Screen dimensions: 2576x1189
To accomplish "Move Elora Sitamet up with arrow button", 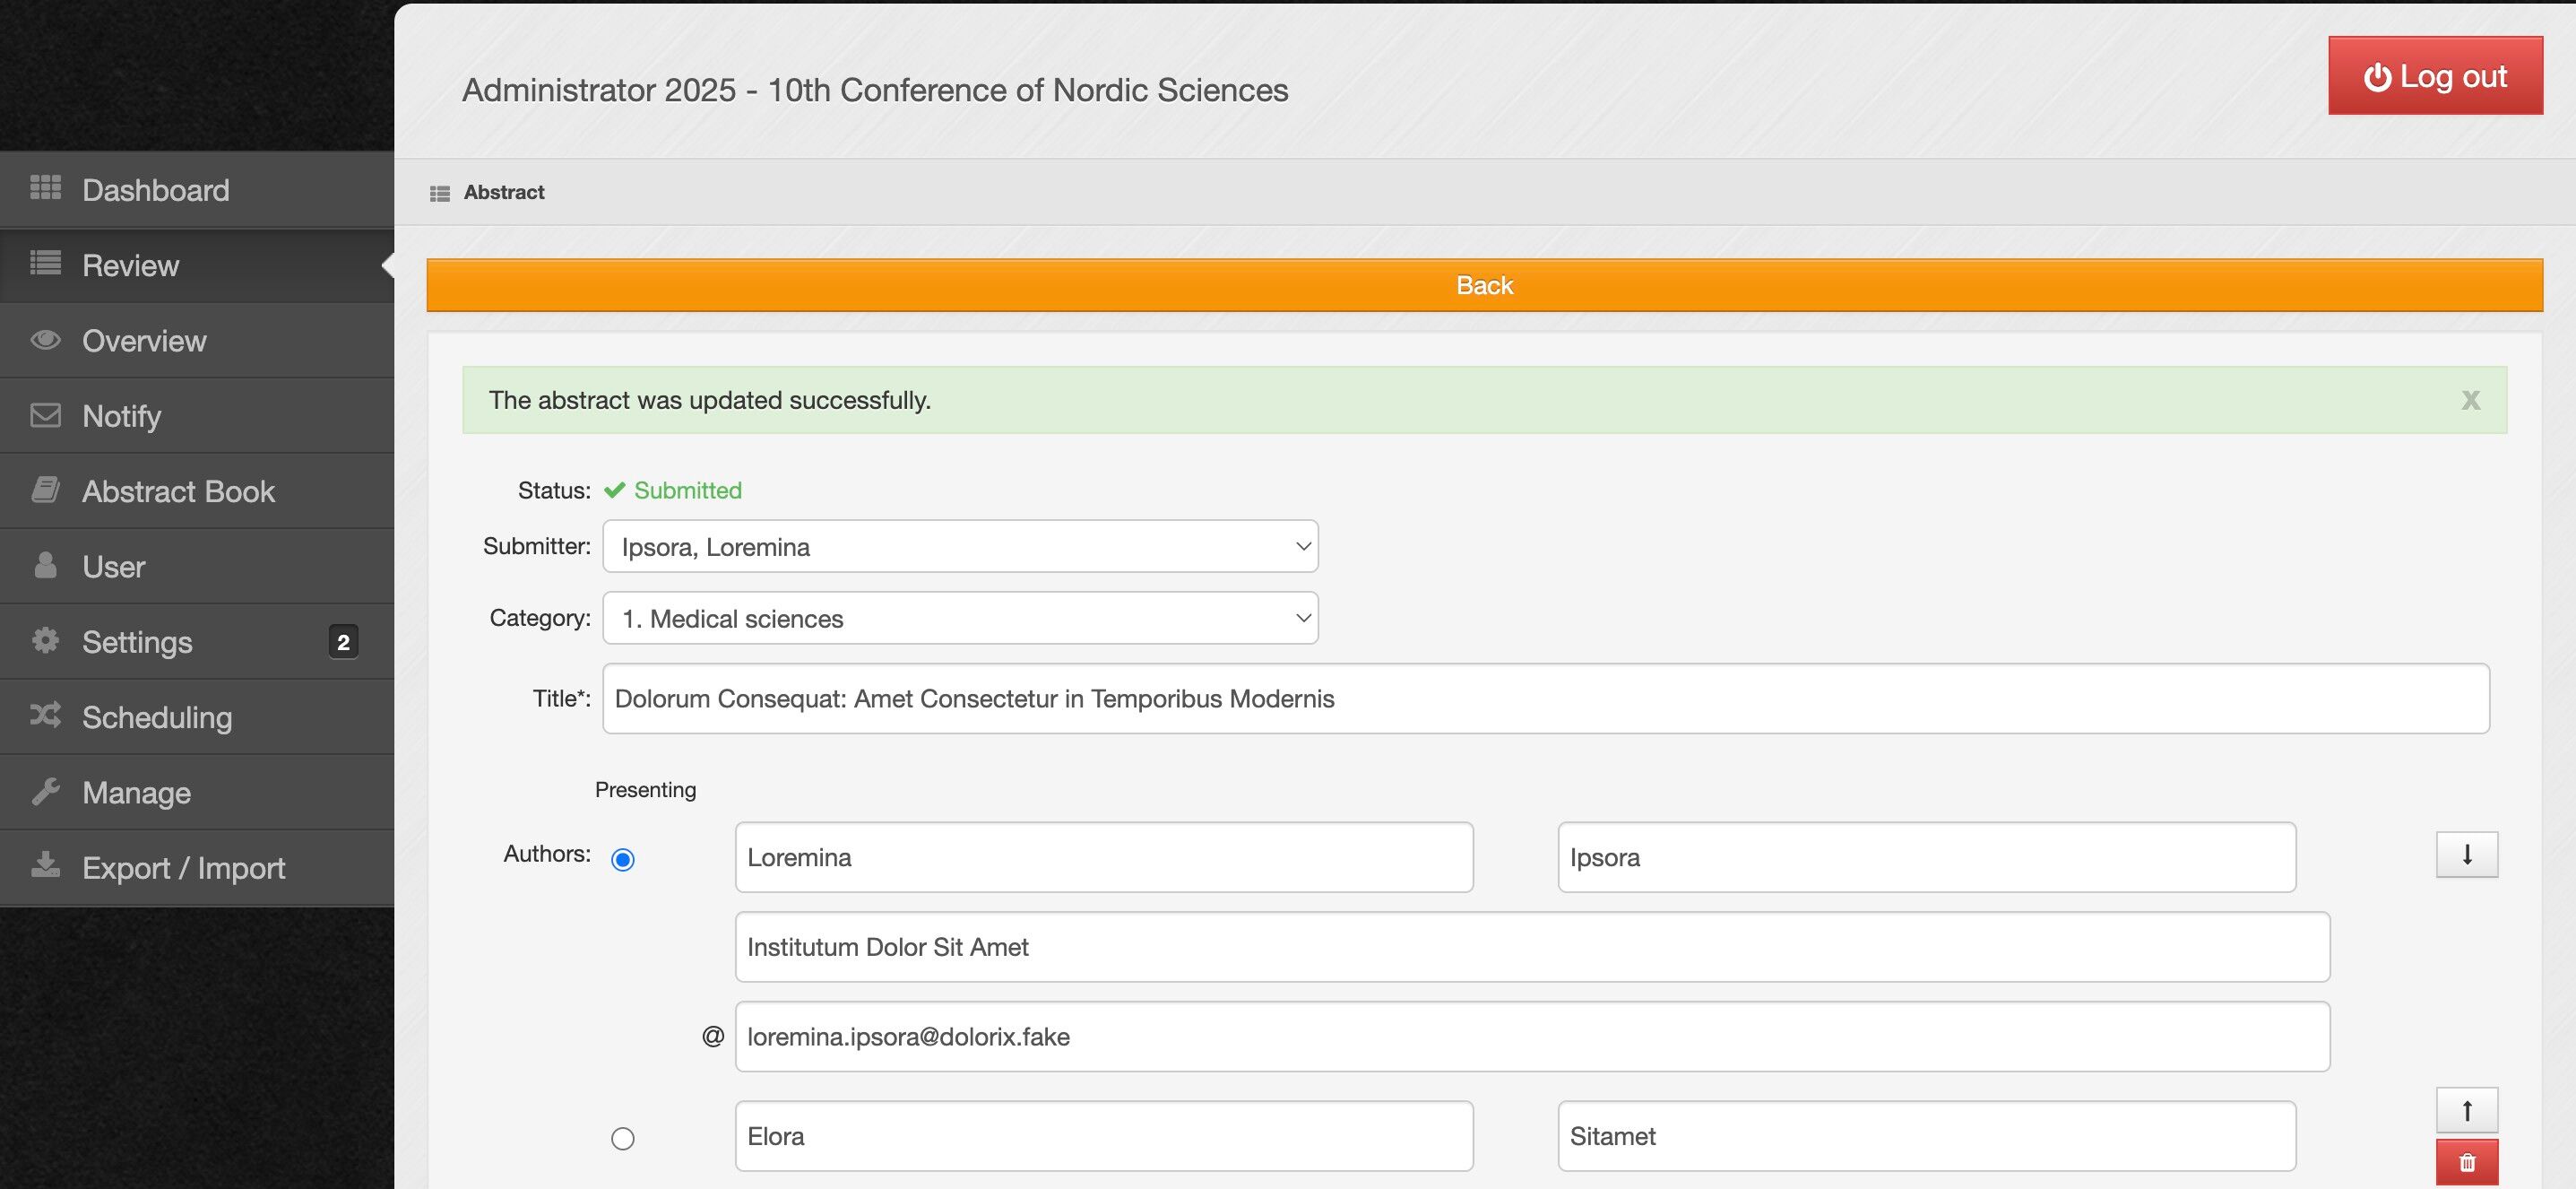I will tap(2466, 1111).
